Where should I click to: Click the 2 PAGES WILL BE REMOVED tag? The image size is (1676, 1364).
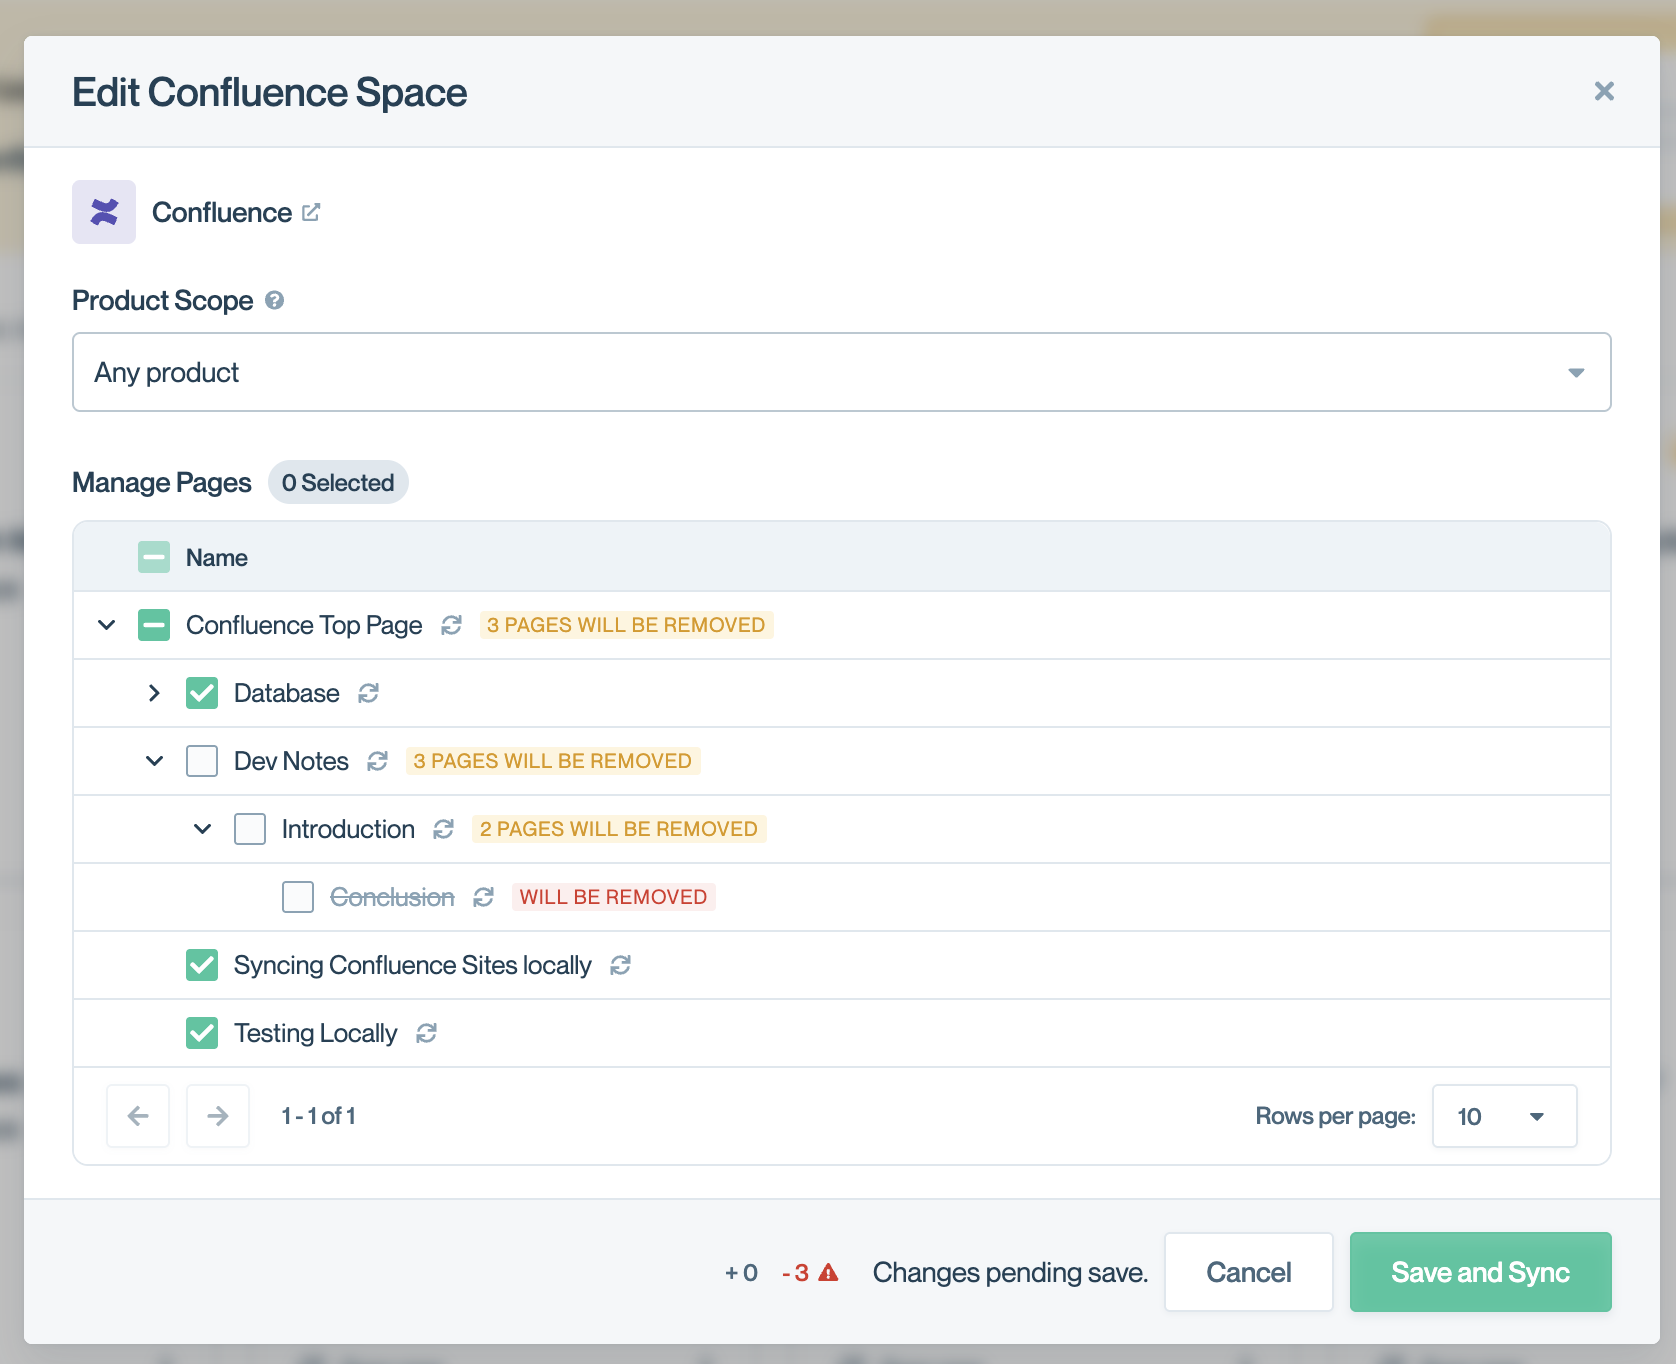619,829
